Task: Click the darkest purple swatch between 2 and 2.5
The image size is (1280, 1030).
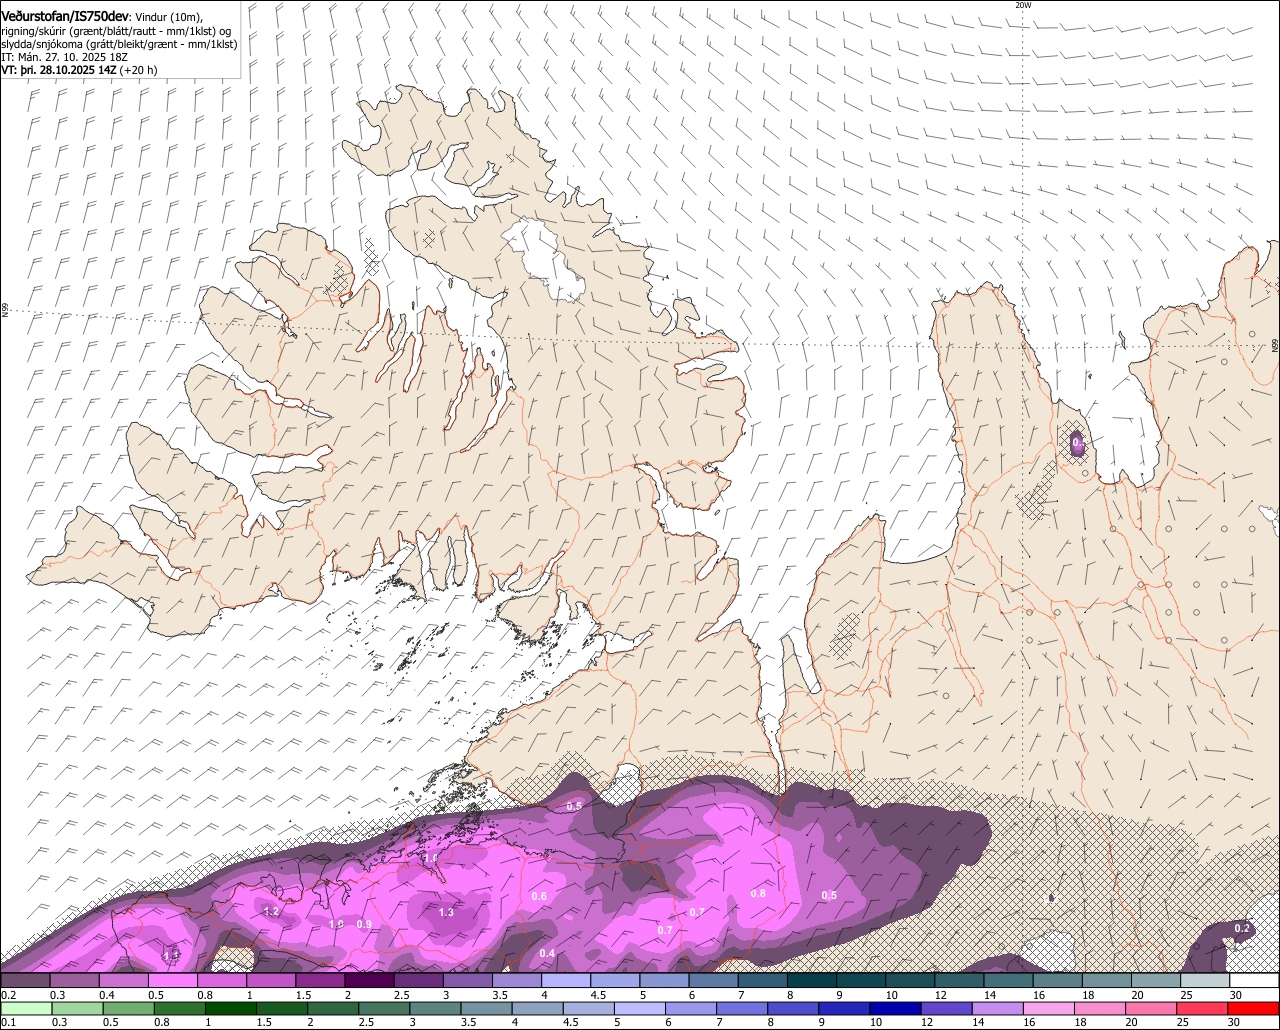Action: (369, 980)
